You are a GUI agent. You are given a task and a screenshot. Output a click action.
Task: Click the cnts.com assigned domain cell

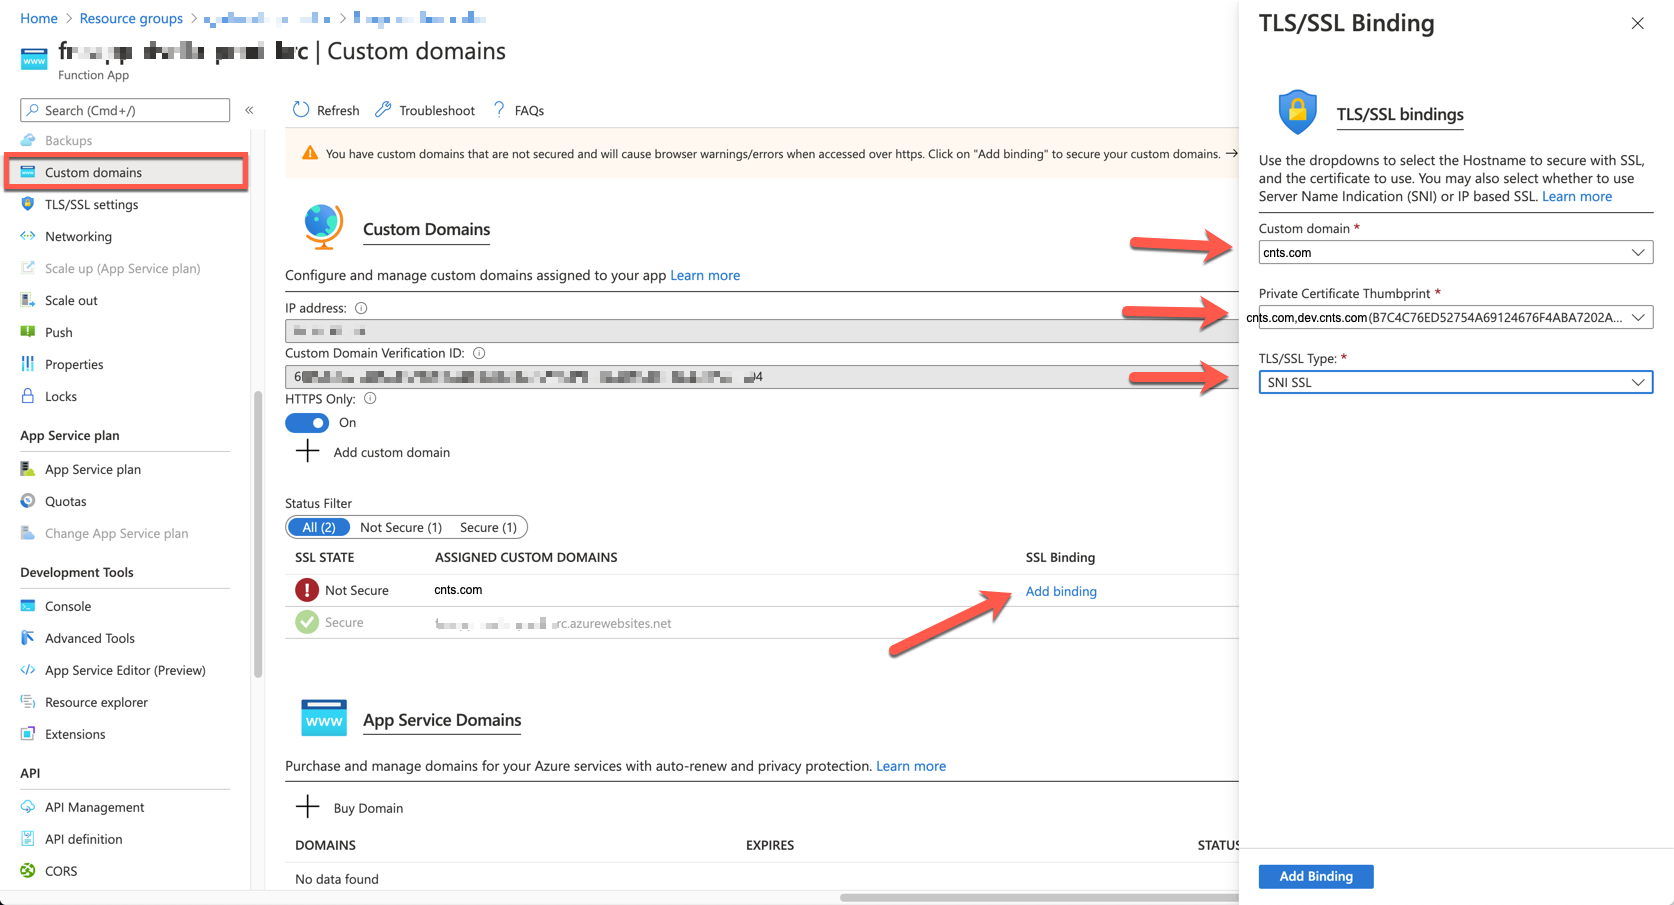click(x=458, y=590)
